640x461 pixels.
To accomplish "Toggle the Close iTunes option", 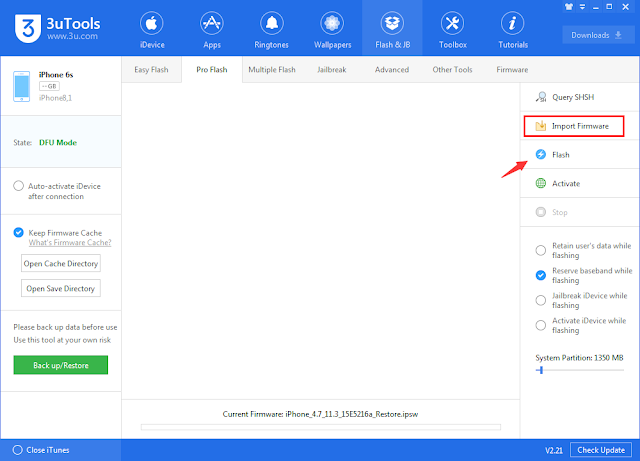I will tap(18, 450).
